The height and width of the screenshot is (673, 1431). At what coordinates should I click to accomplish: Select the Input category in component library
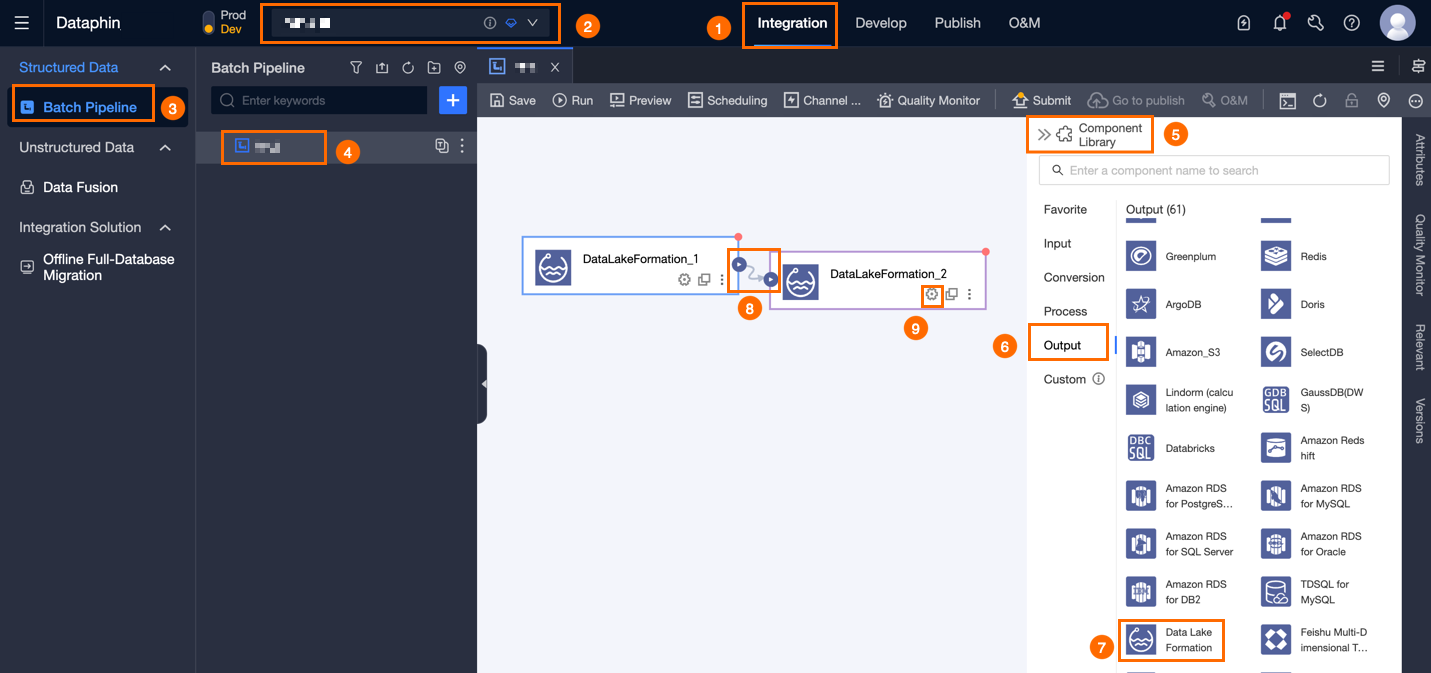(x=1057, y=243)
